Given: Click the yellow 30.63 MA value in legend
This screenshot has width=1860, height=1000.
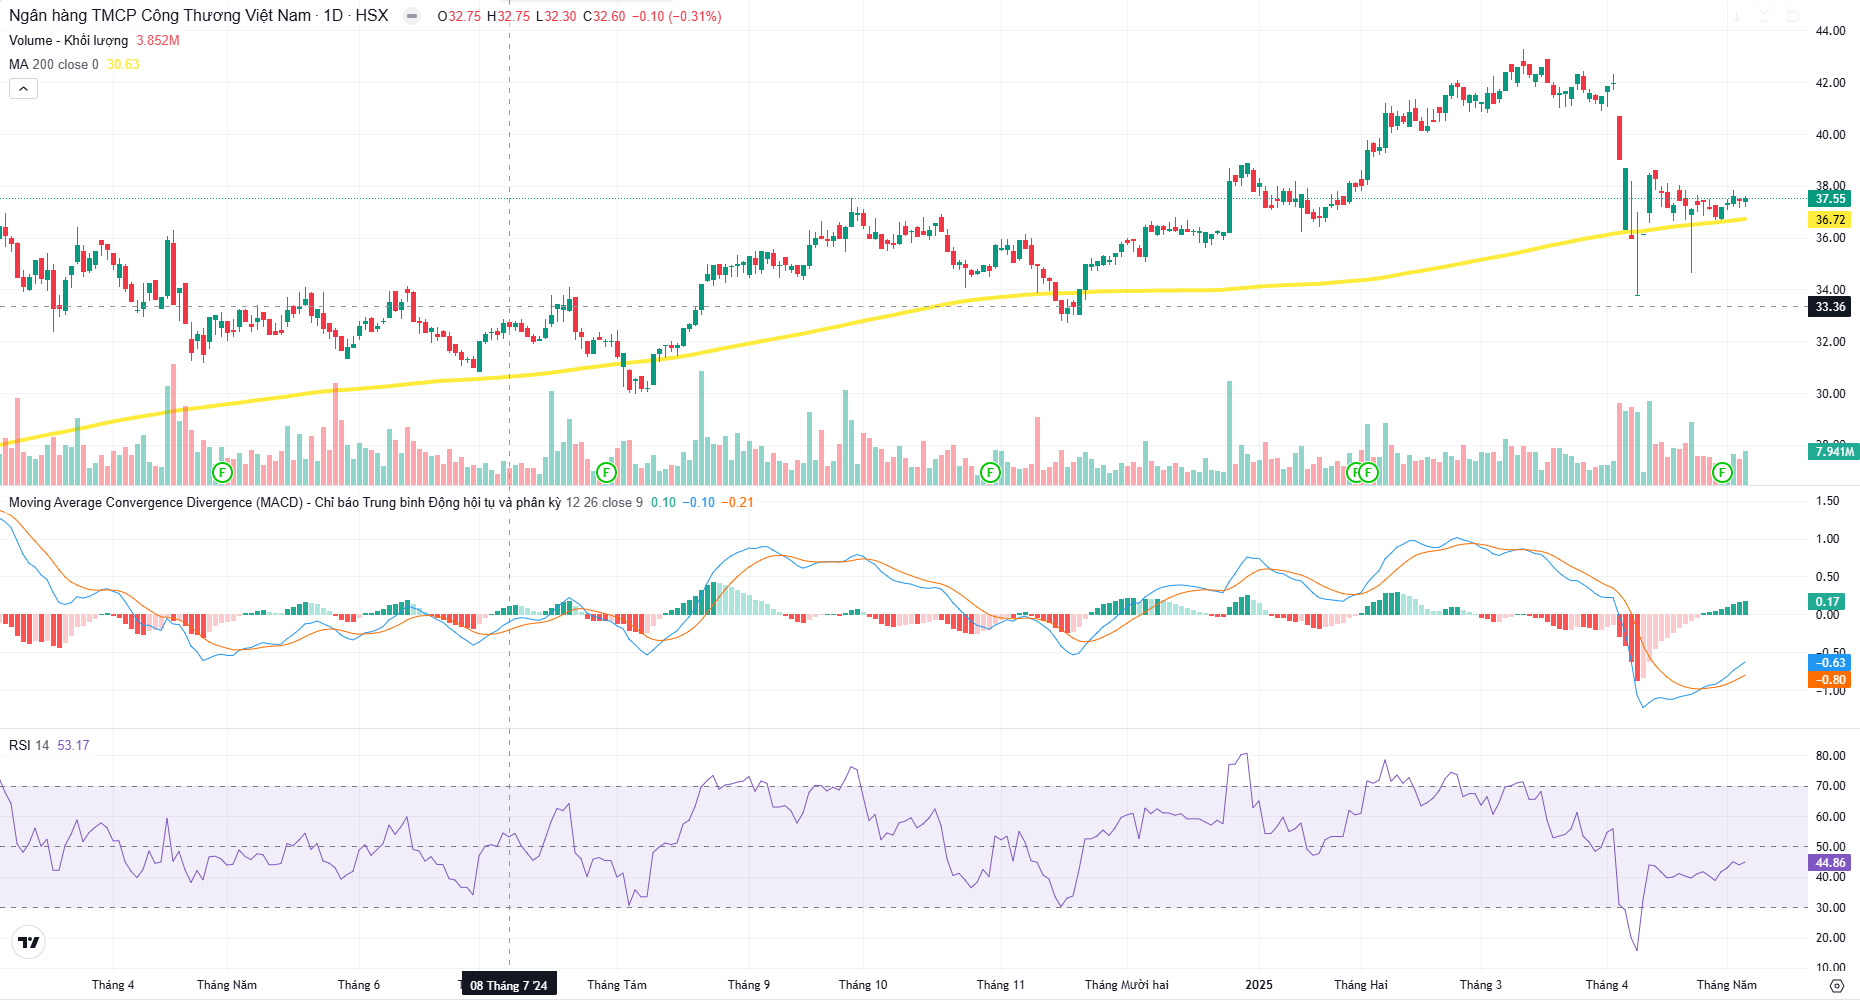Looking at the screenshot, I should pos(123,64).
